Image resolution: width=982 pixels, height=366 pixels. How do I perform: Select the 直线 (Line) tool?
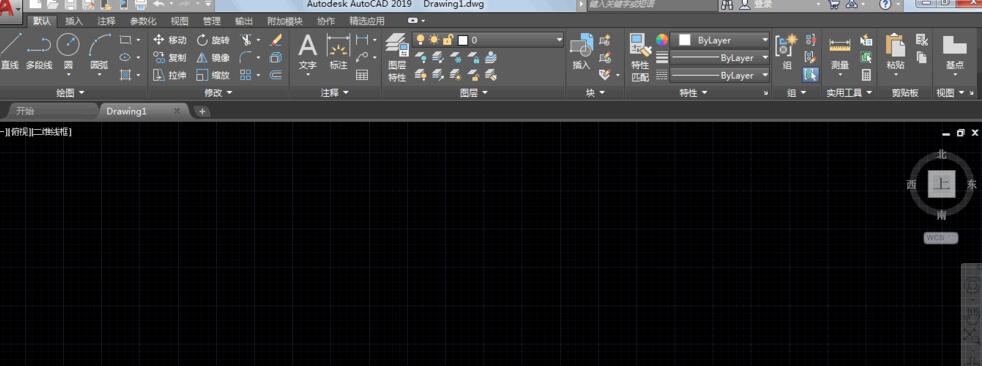[x=9, y=50]
